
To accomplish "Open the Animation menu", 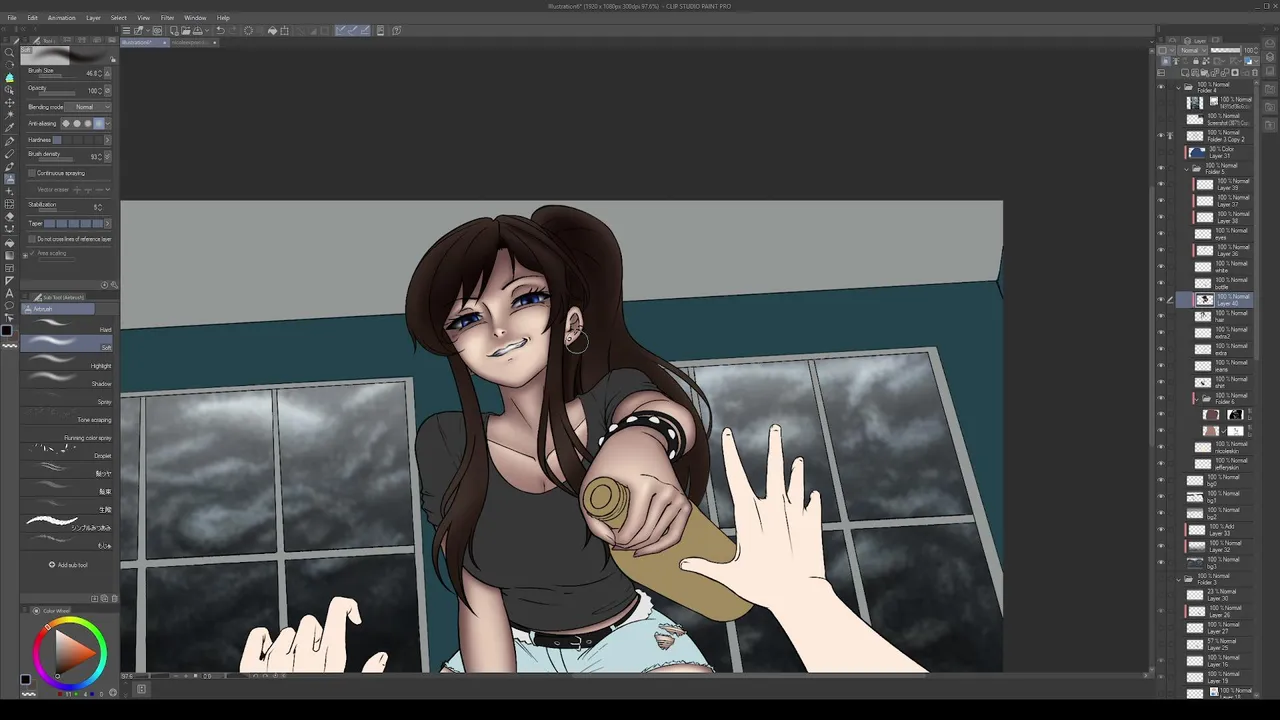I will click(x=62, y=18).
